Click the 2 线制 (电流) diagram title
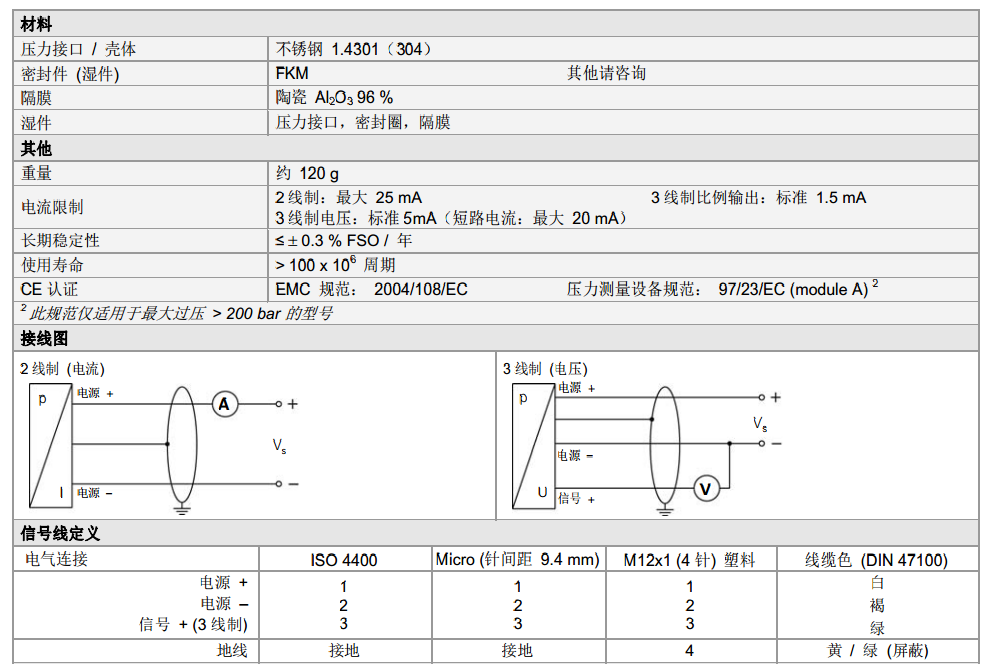 [62, 369]
